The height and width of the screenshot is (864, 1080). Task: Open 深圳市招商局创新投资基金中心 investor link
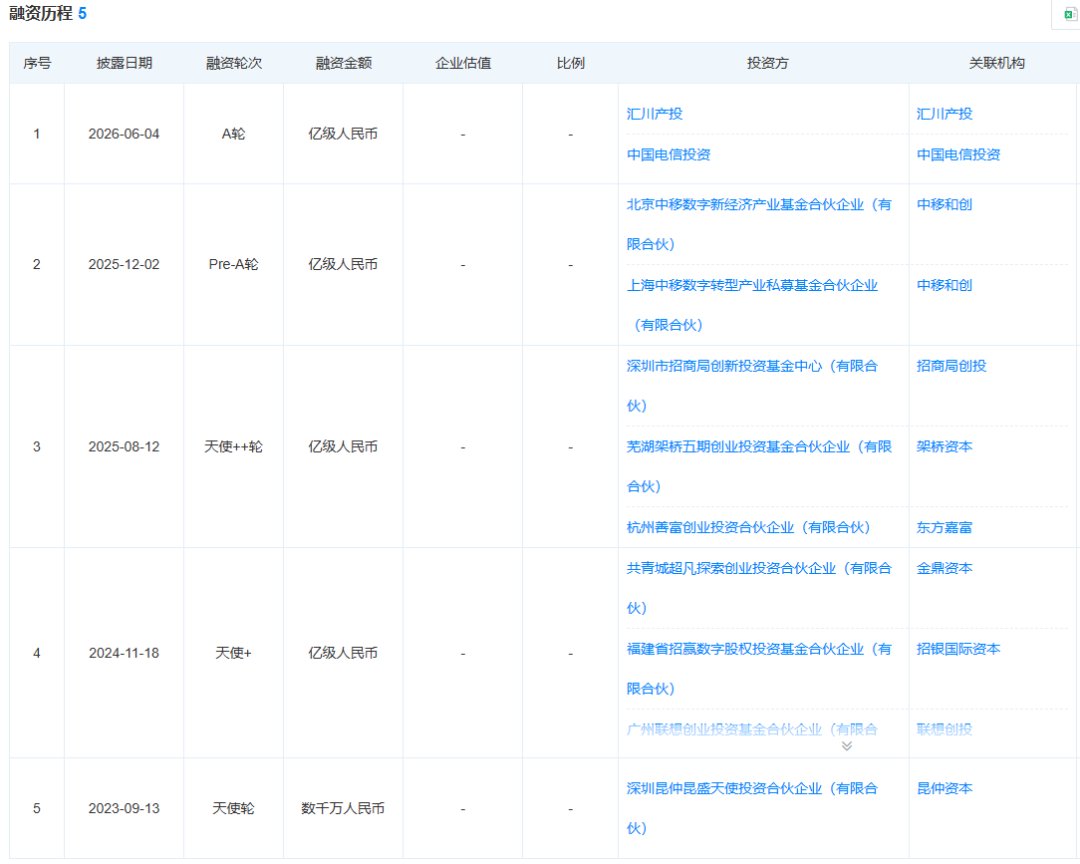click(x=751, y=385)
